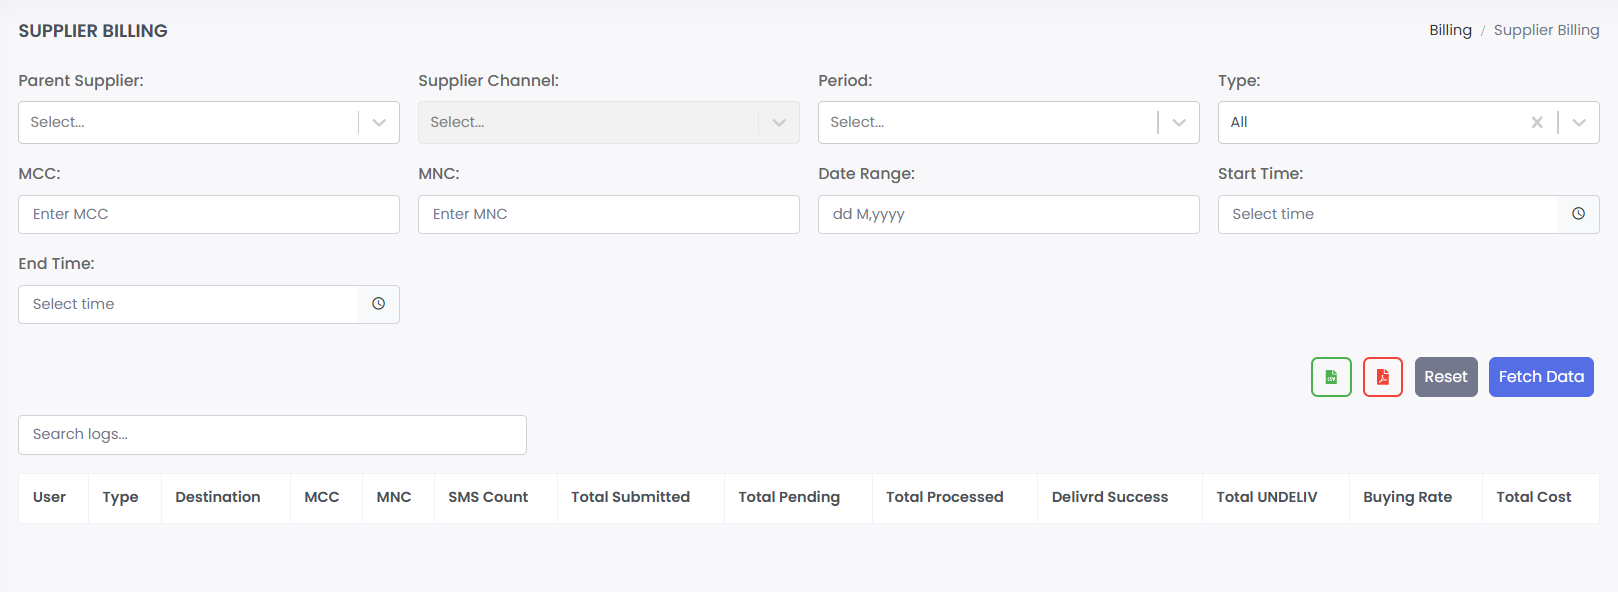1618x592 pixels.
Task: Click the red PDF export icon
Action: [1383, 377]
